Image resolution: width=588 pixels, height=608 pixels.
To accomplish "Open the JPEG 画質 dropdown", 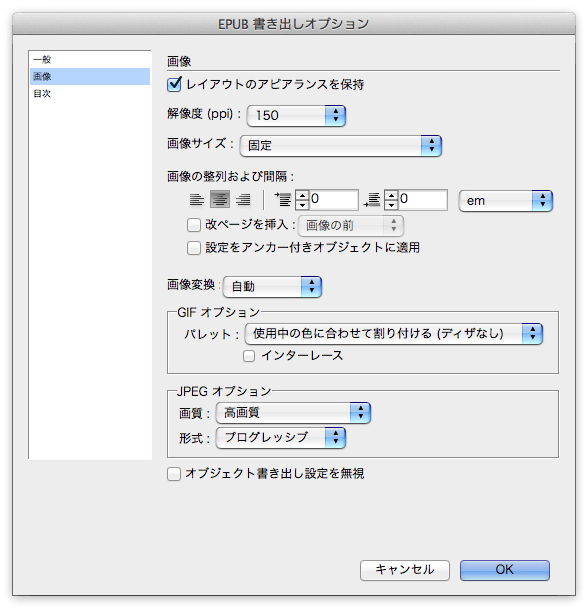I will tap(293, 413).
